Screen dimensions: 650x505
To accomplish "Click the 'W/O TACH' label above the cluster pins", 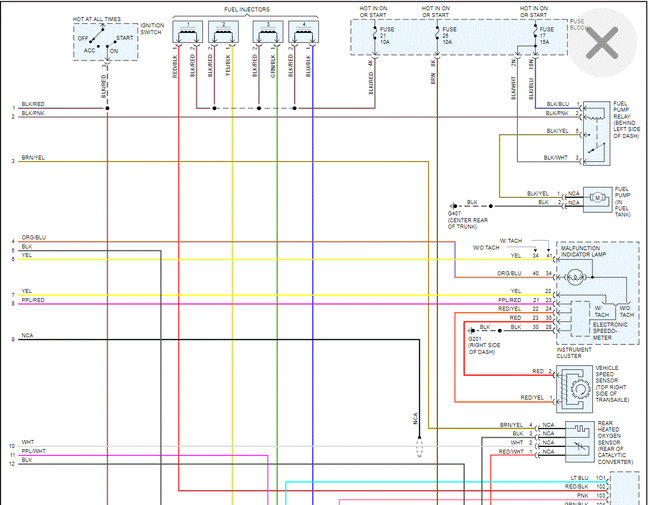I will tap(486, 248).
